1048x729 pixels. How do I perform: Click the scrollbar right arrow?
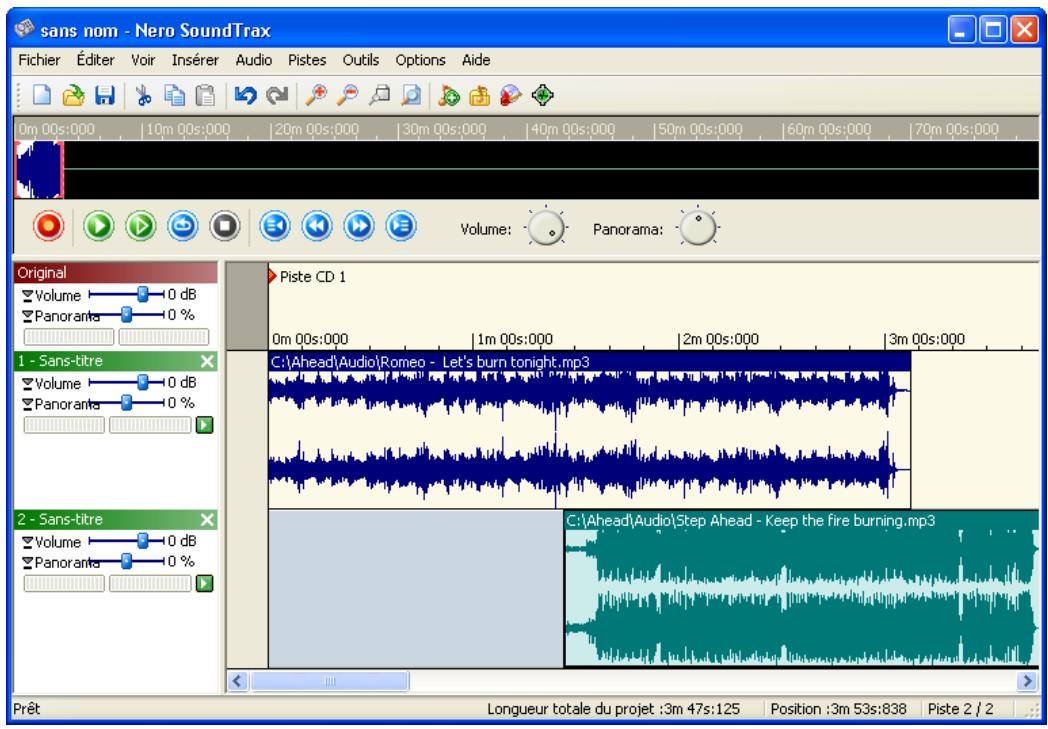[x=1027, y=682]
